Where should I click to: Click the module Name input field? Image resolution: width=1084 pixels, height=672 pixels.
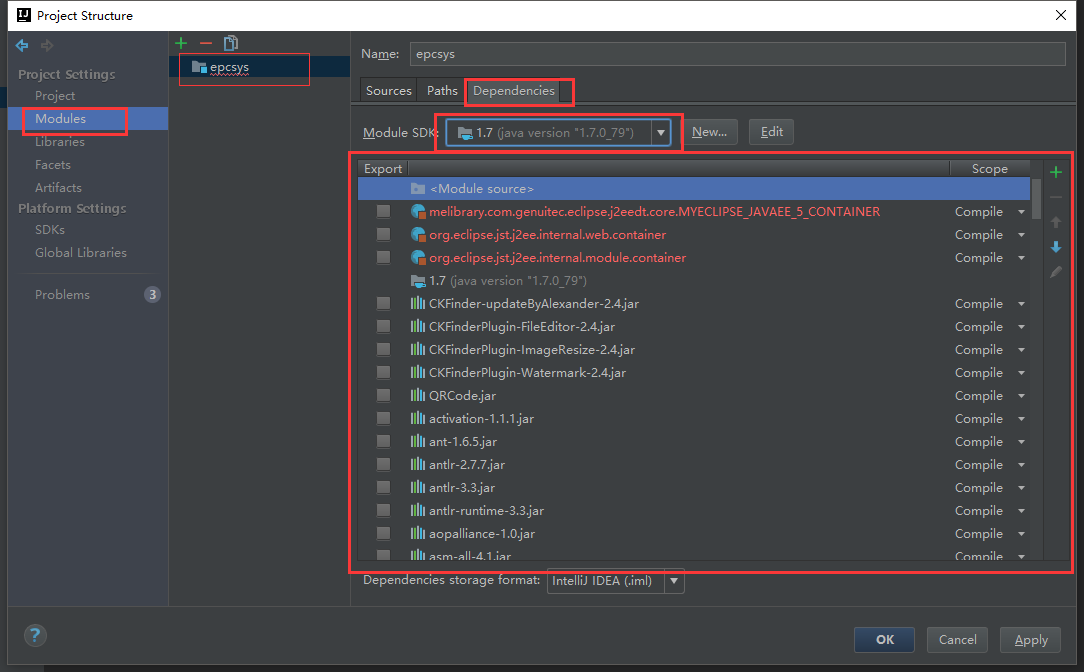pyautogui.click(x=737, y=54)
